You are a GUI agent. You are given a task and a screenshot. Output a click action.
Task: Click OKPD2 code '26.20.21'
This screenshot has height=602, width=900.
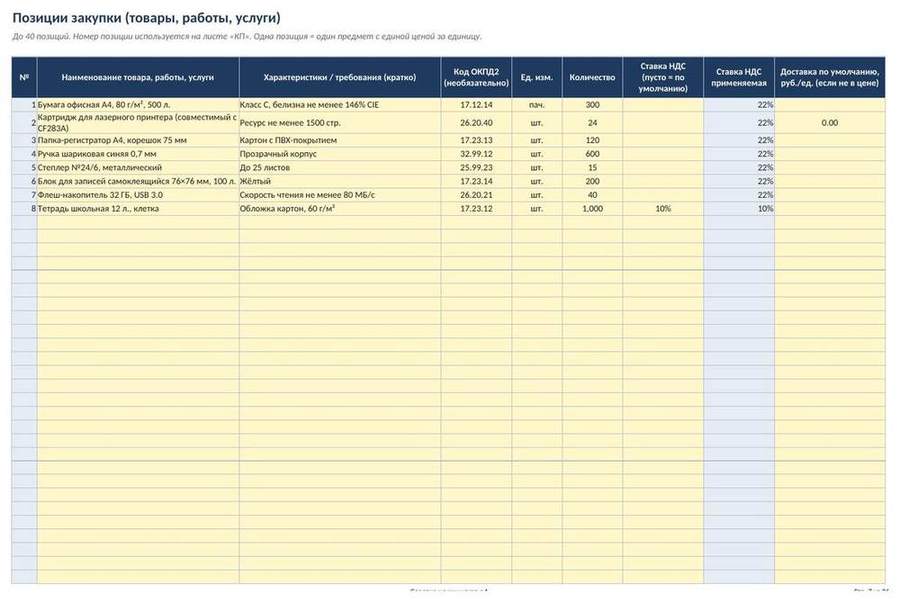(476, 195)
